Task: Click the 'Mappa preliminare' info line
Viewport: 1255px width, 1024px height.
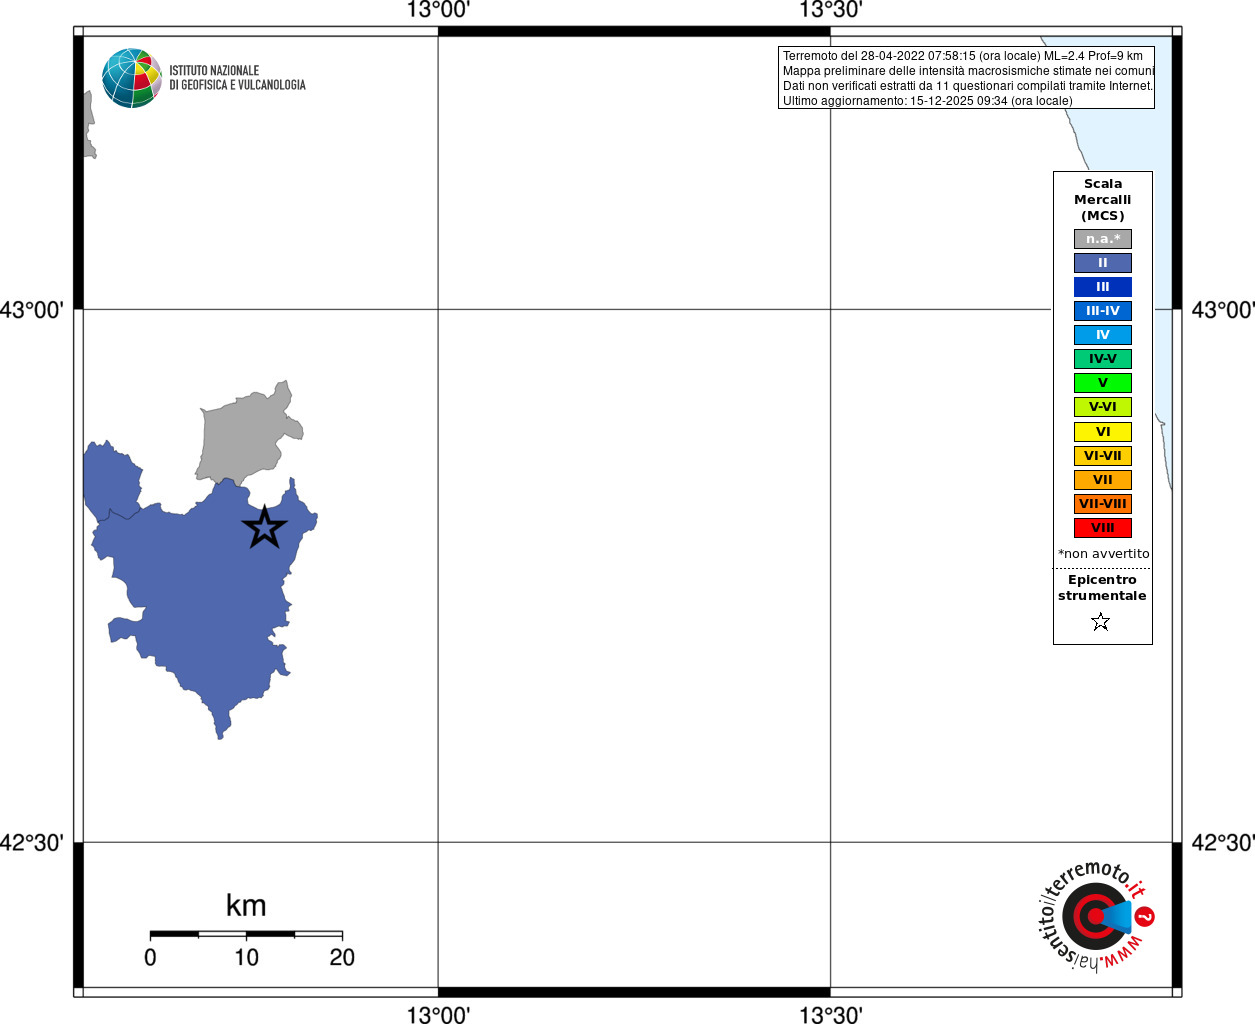Action: coord(968,71)
